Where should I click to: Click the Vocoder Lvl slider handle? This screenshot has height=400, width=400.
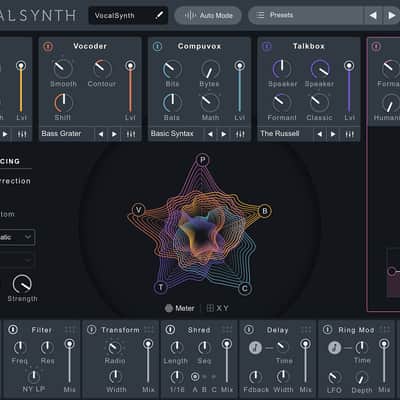pyautogui.click(x=130, y=66)
